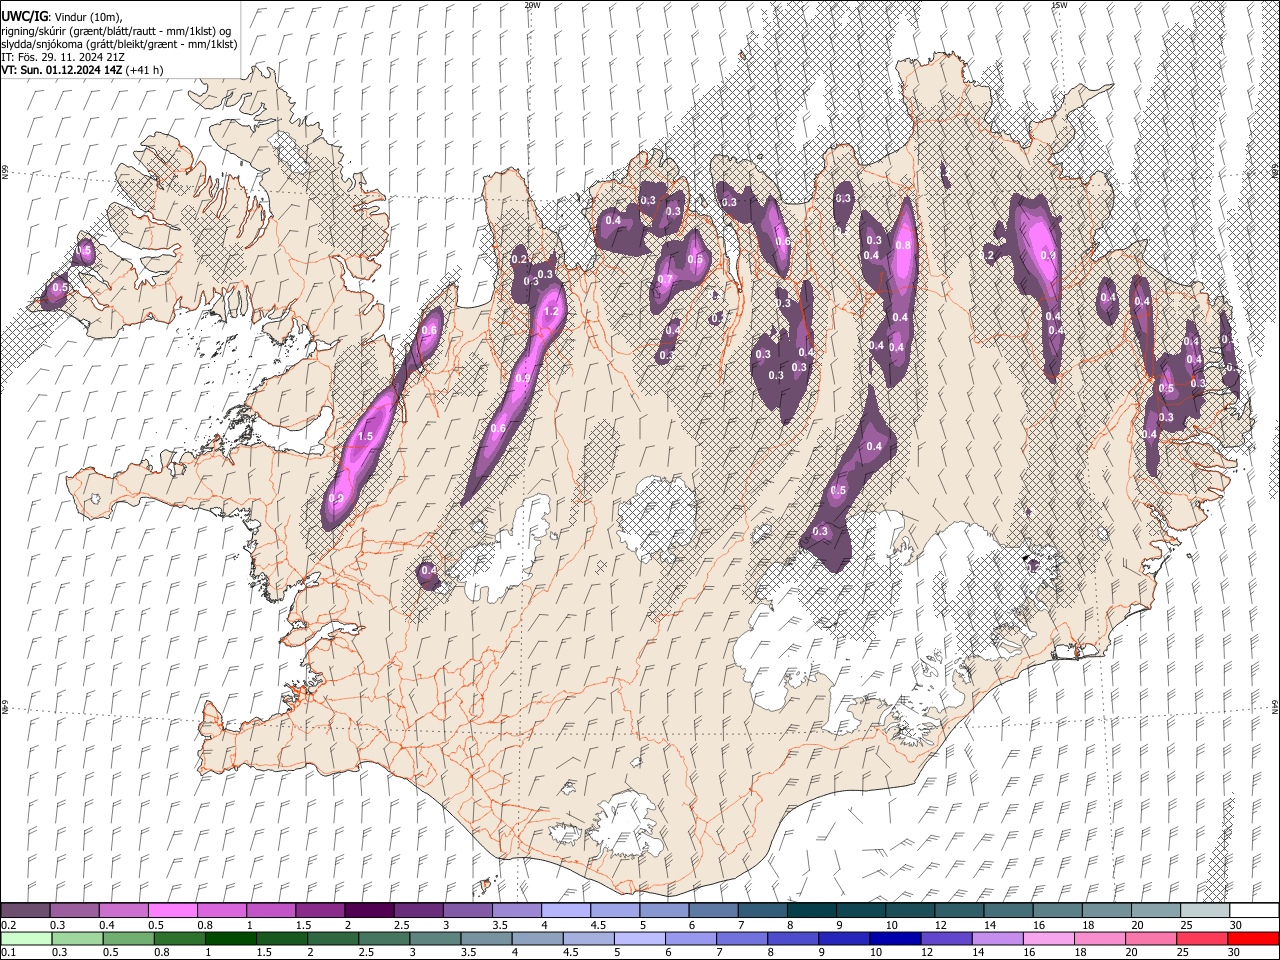Click the 3–3.5 gray-green swatch, lower scale

pos(435,939)
